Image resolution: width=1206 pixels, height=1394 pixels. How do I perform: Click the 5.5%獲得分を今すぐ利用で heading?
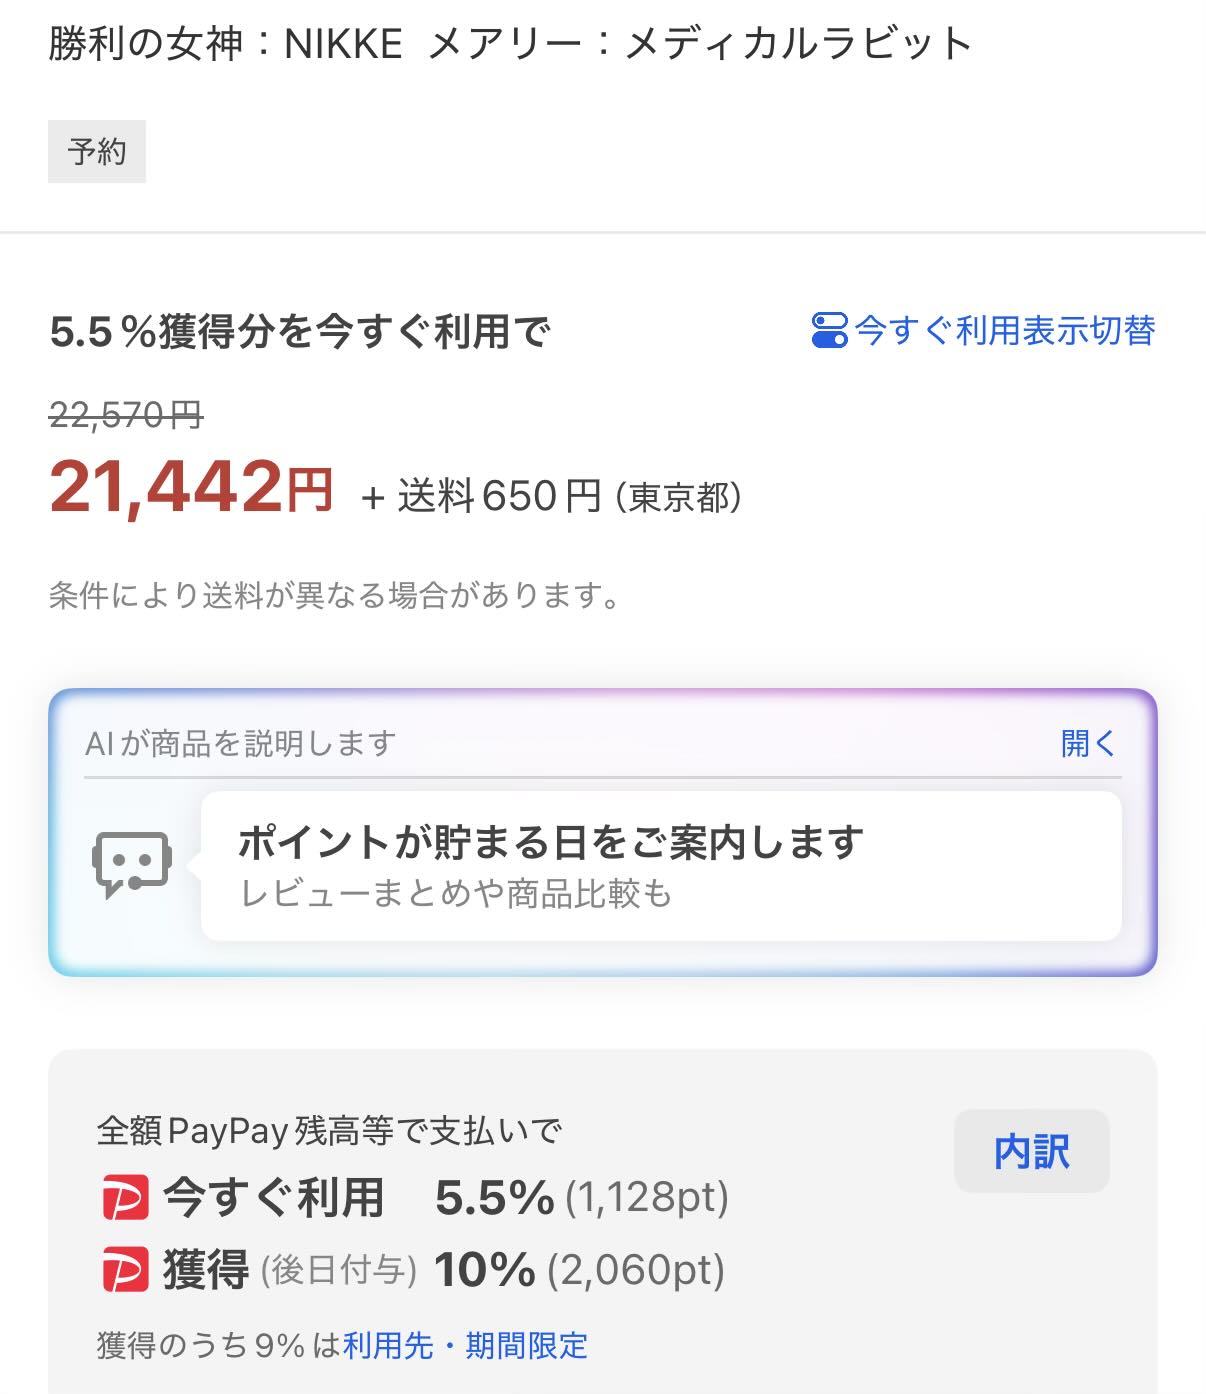pyautogui.click(x=300, y=332)
